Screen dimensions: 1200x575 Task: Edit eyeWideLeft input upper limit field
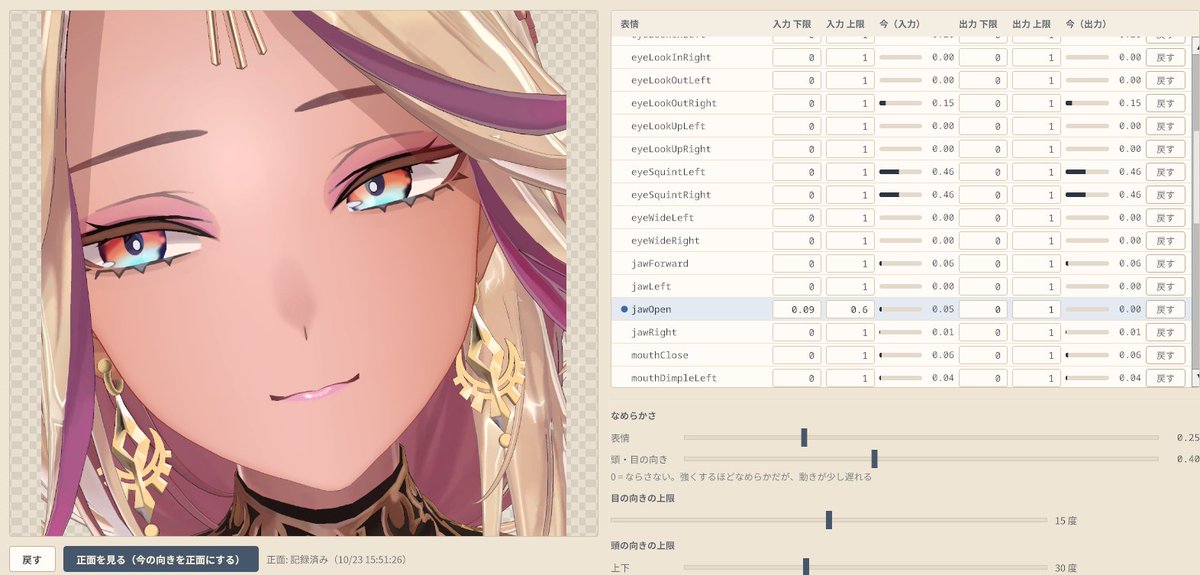(850, 218)
